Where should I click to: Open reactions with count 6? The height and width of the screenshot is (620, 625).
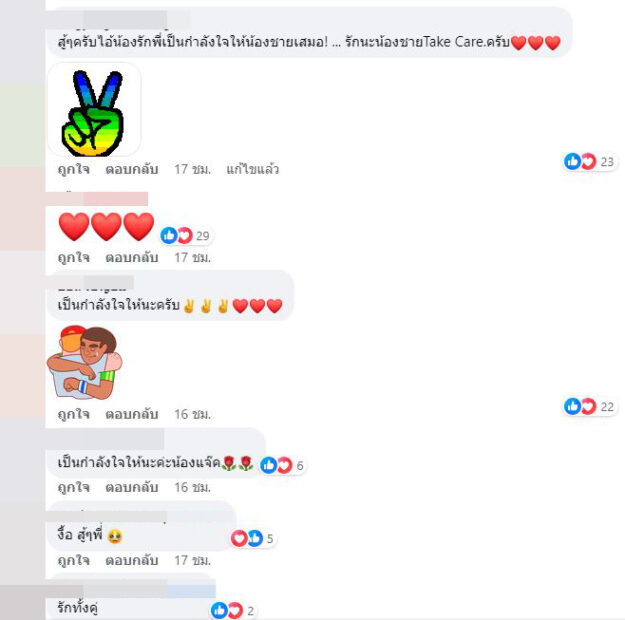click(x=282, y=465)
